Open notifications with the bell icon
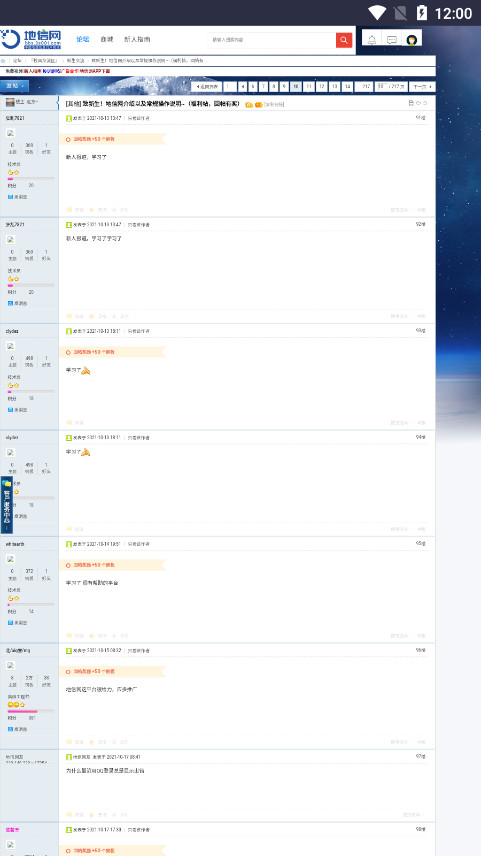 pos(372,40)
